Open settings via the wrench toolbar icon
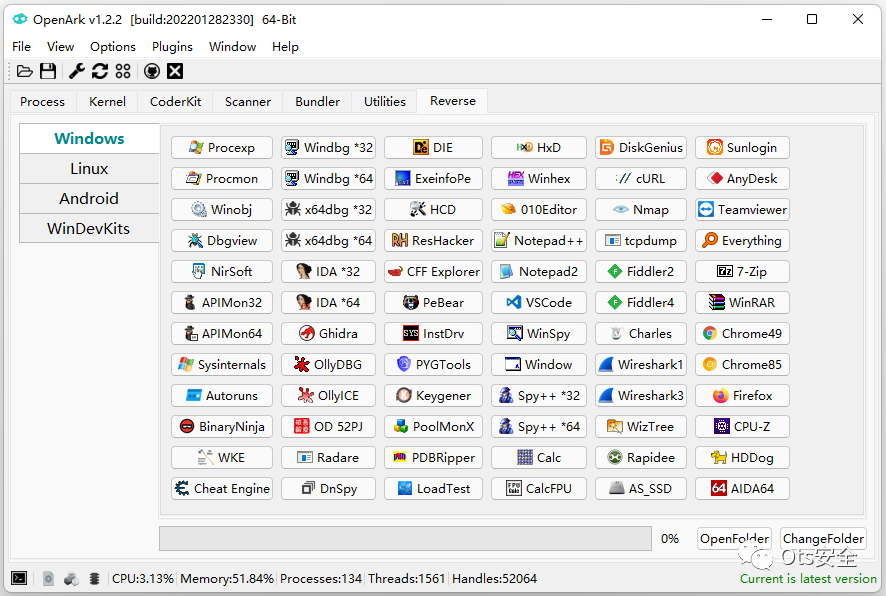The height and width of the screenshot is (596, 886). click(x=77, y=71)
